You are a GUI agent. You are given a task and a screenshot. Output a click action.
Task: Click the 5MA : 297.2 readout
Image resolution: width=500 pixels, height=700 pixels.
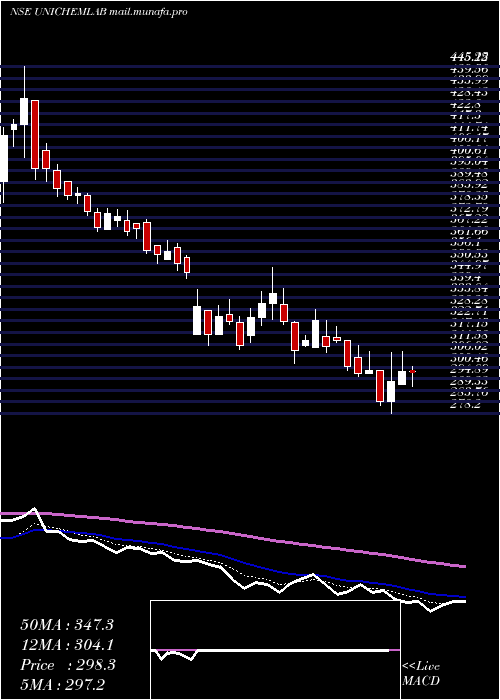(x=62, y=684)
